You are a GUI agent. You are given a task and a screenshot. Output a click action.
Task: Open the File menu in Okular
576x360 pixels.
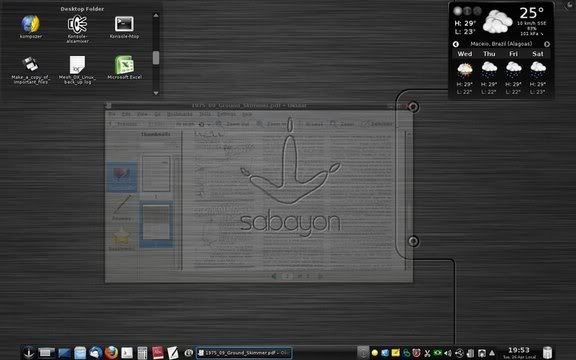112,114
